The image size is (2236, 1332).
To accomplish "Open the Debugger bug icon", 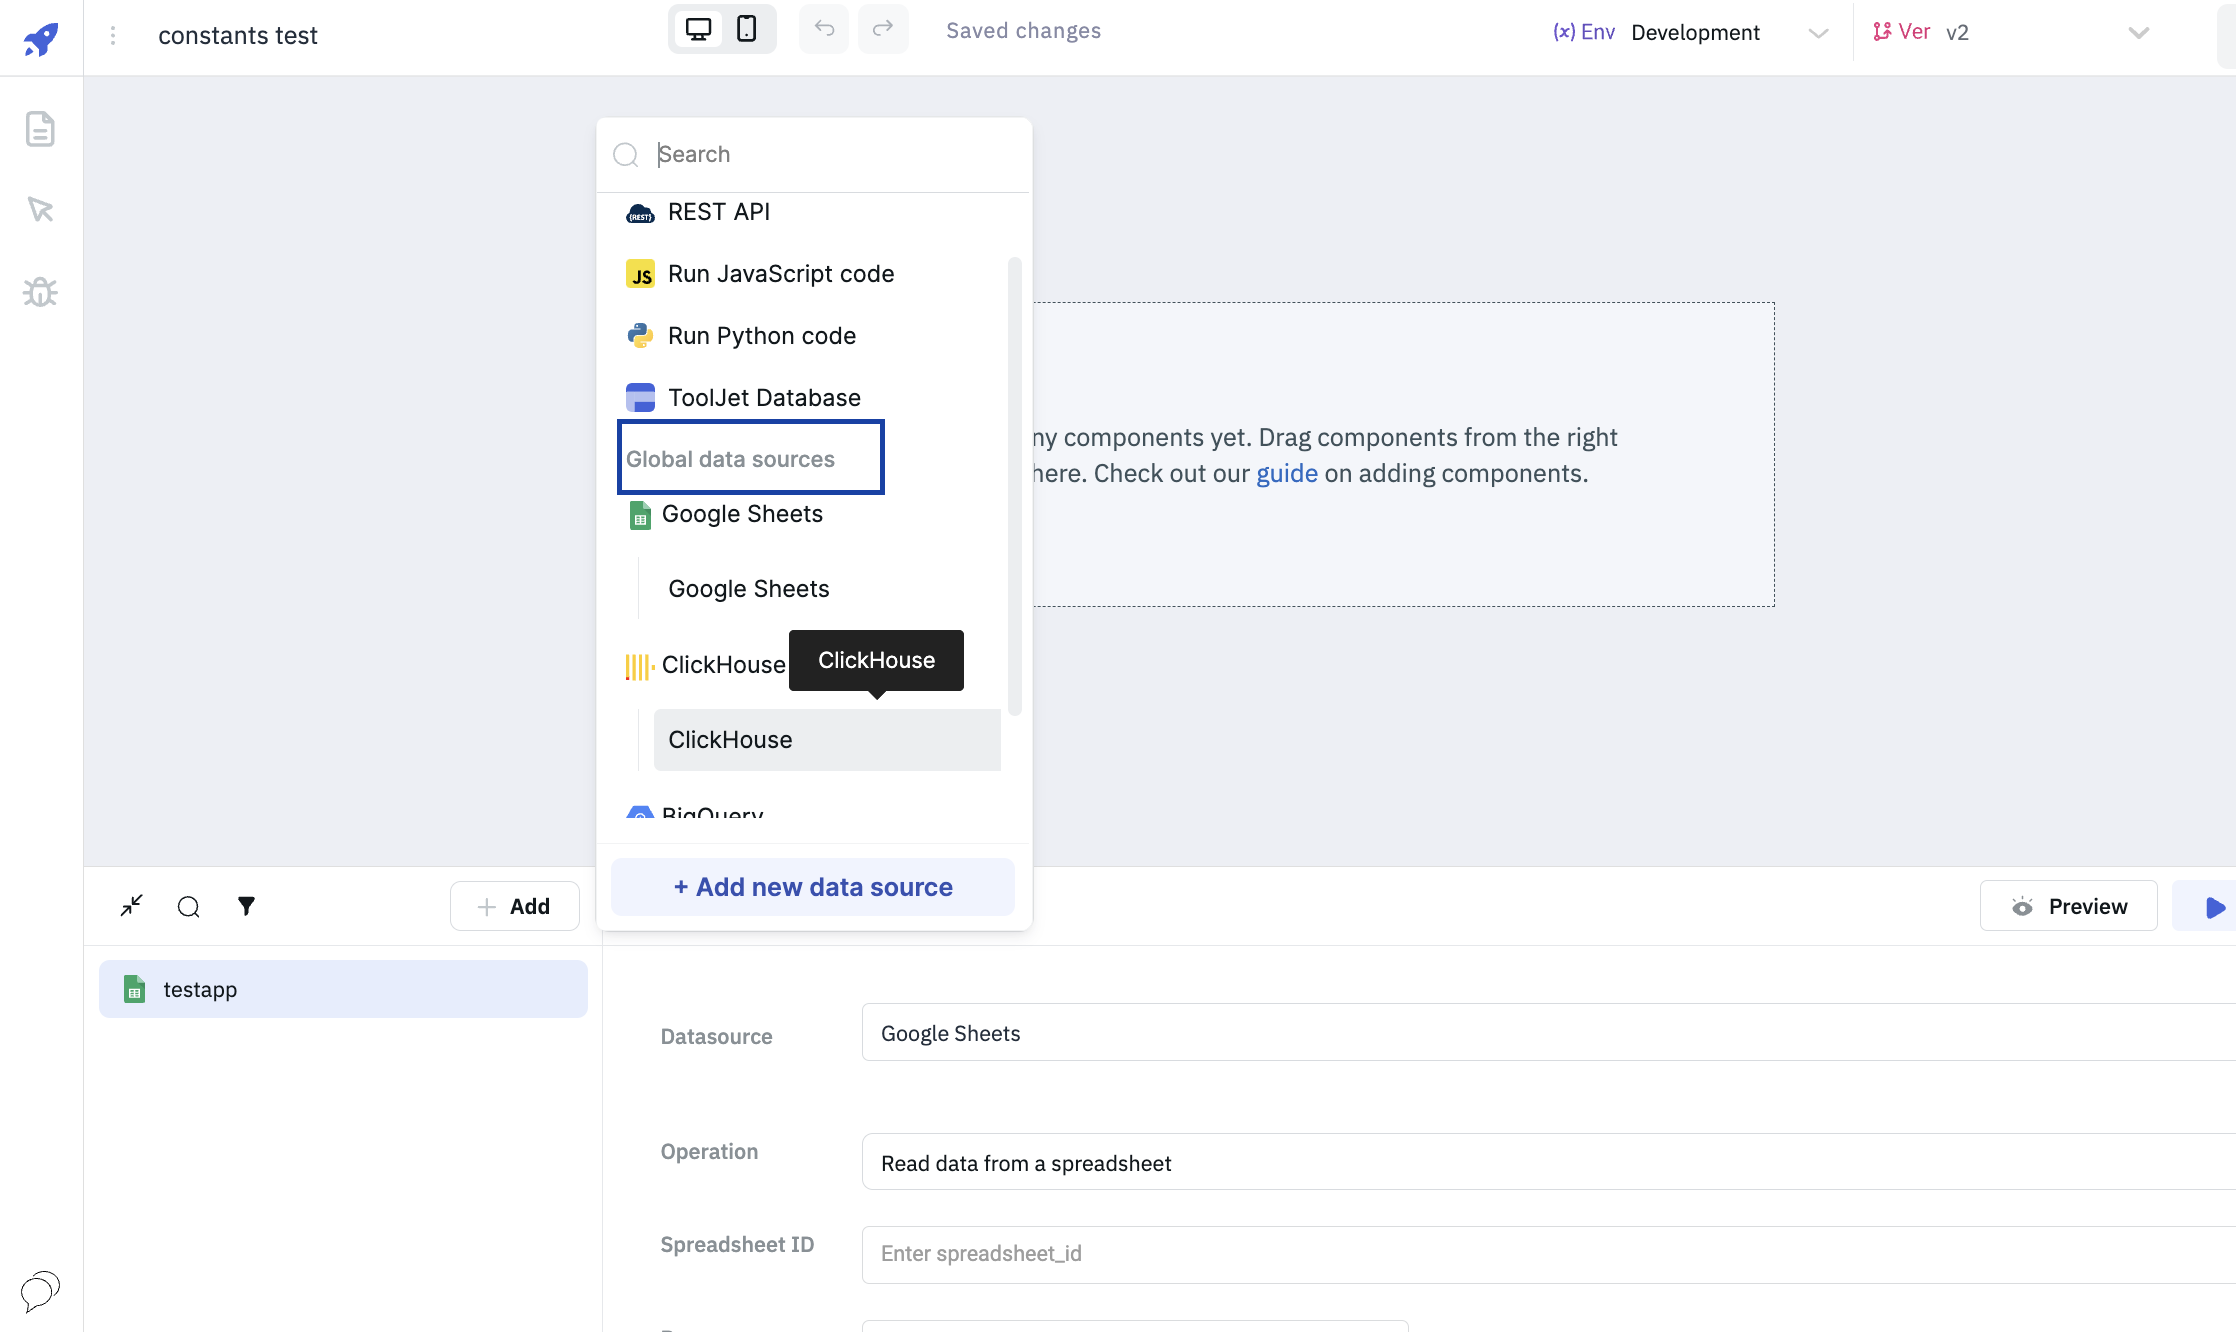I will (x=40, y=292).
